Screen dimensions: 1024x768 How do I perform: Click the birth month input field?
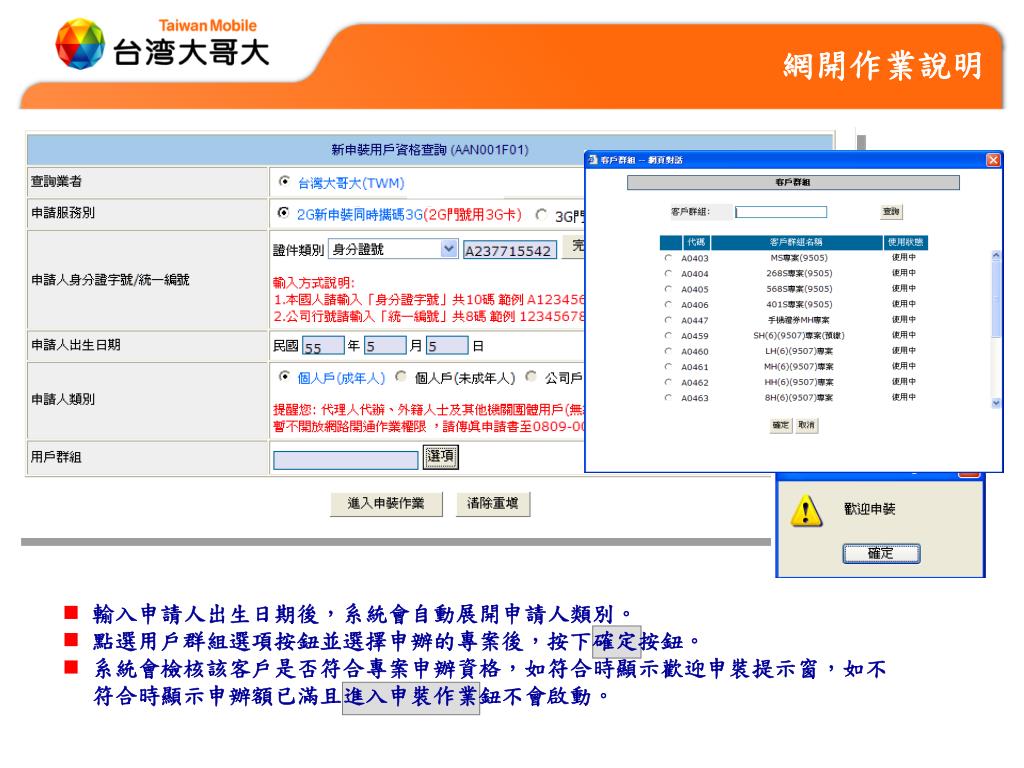coord(385,345)
